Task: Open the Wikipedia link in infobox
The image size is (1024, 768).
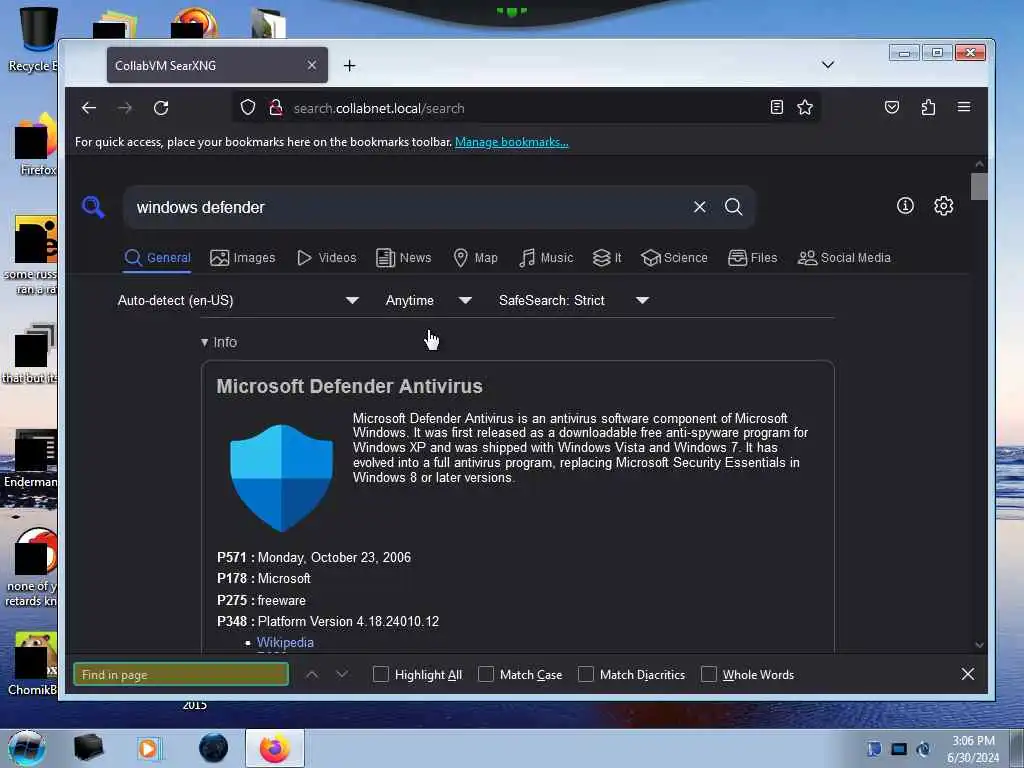Action: coord(285,643)
